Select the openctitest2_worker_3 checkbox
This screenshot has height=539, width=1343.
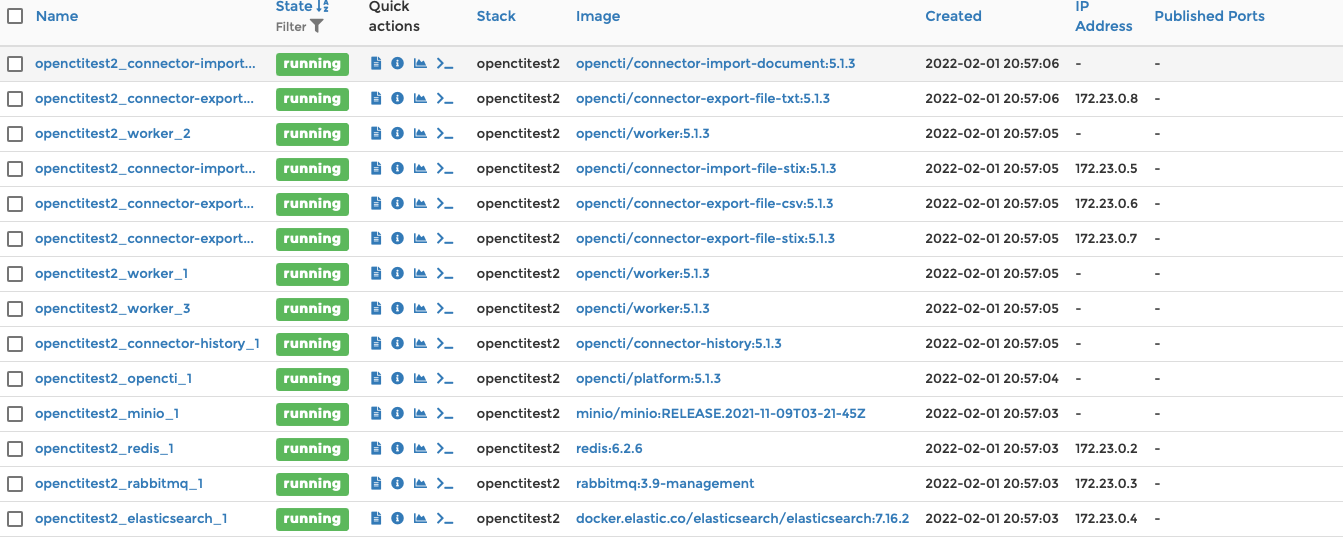coord(15,308)
